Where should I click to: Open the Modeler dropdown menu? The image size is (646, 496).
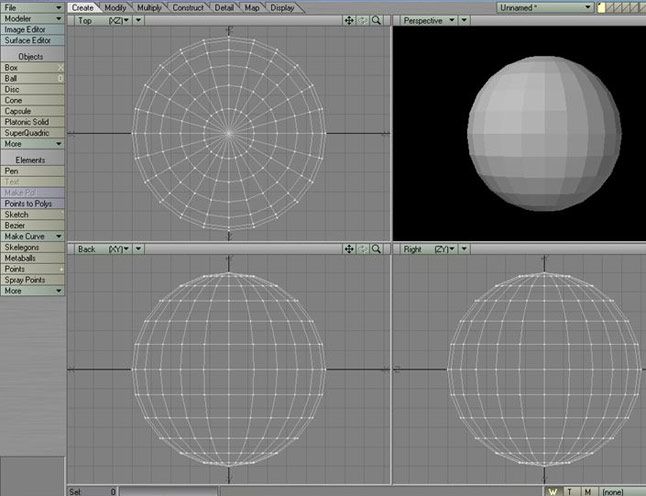(x=33, y=19)
